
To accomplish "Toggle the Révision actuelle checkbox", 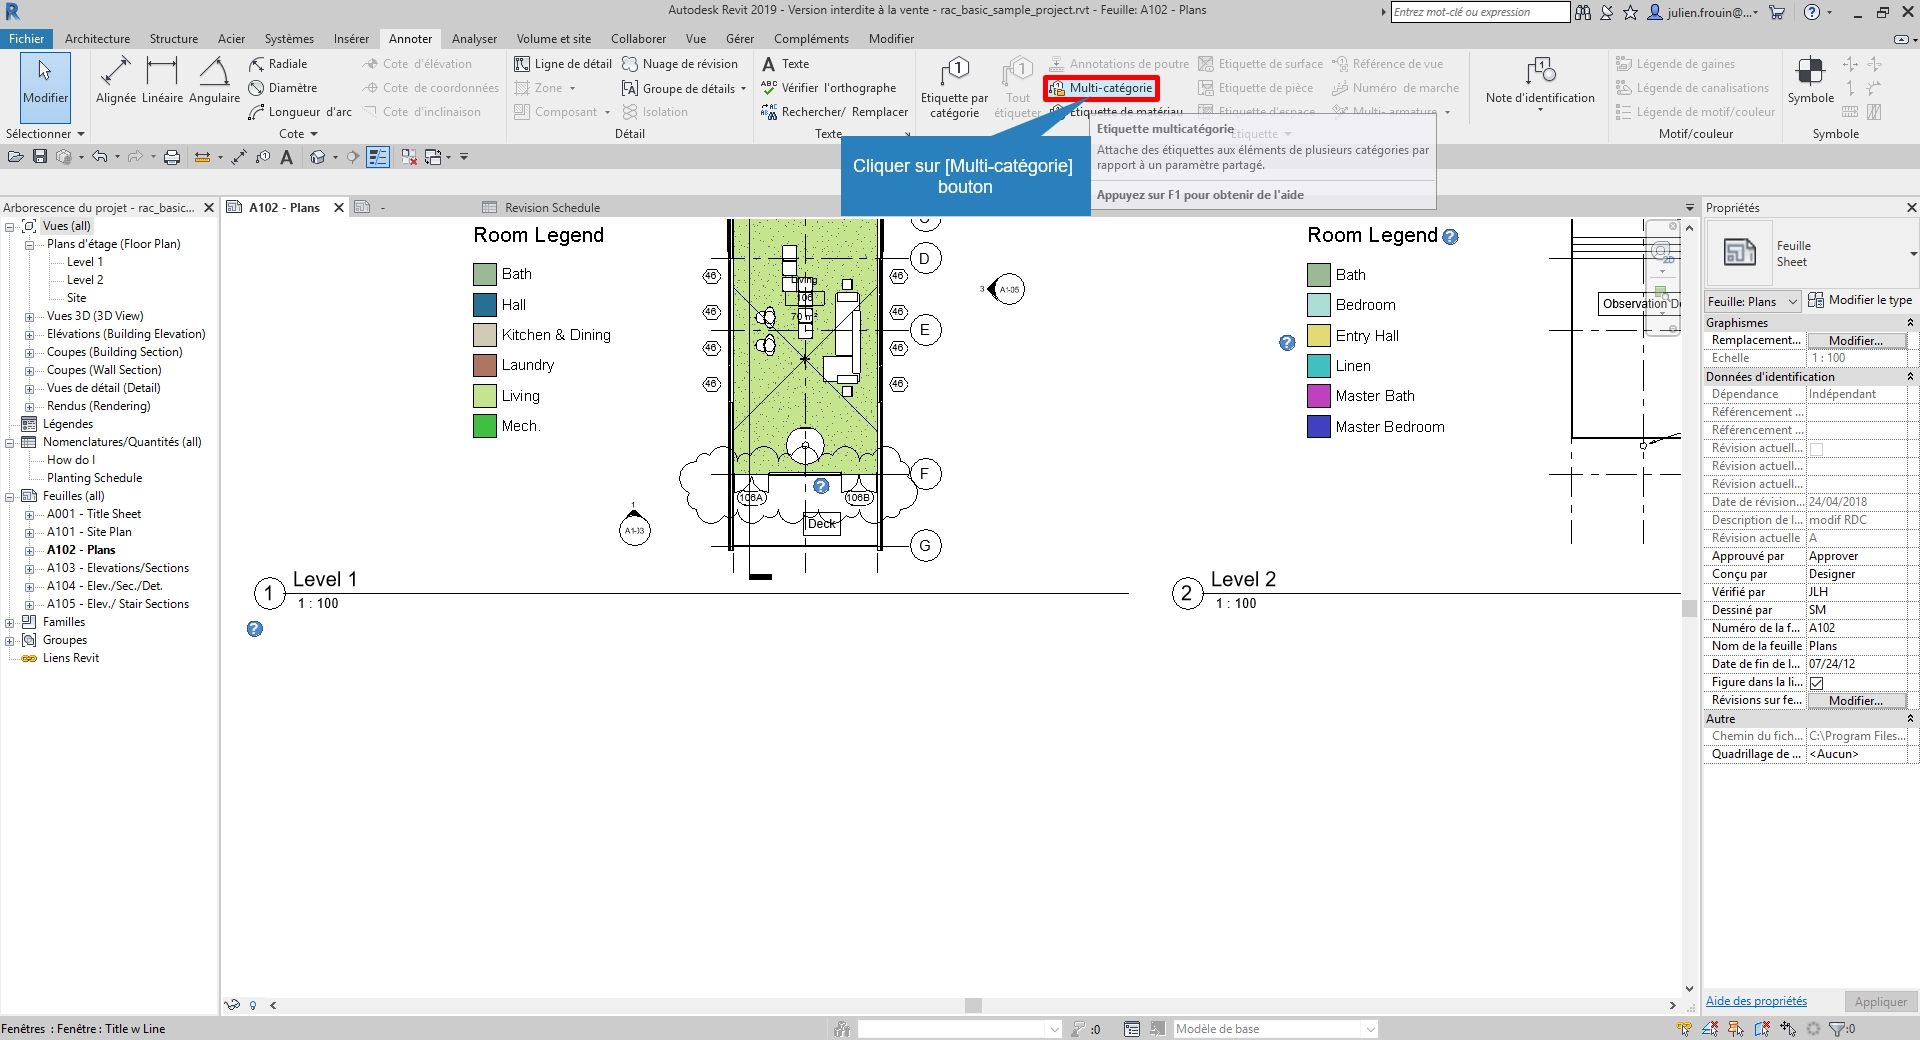I will [1817, 449].
